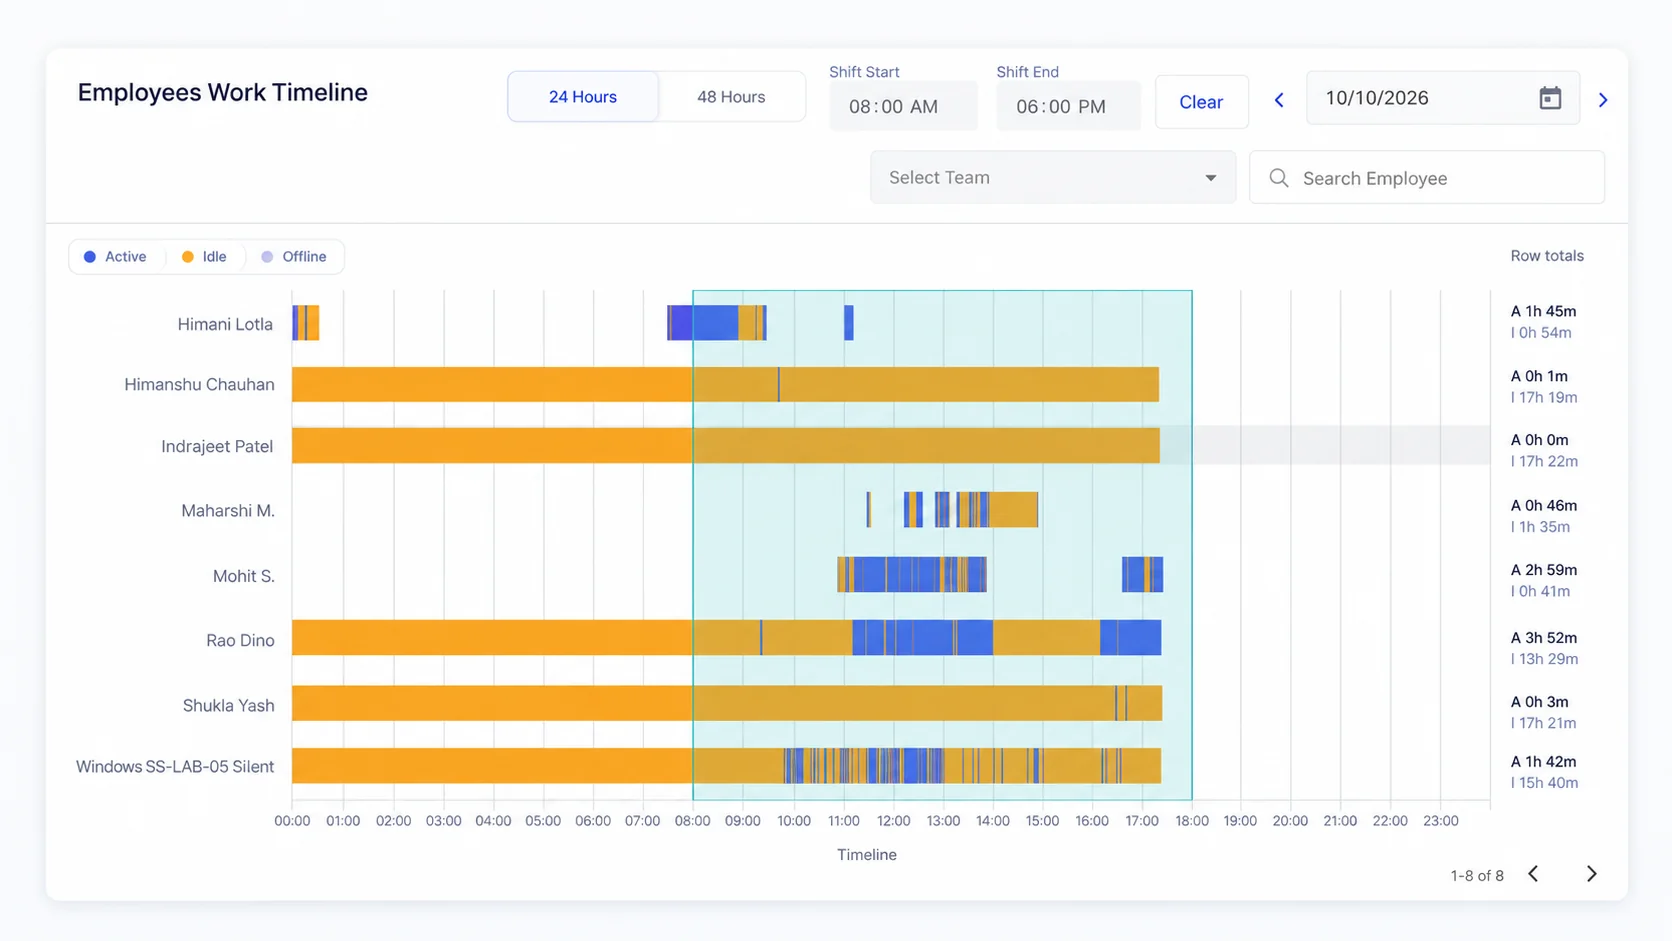Click the 1-8 of 8 pagination text
The height and width of the screenshot is (941, 1672).
[x=1477, y=876]
